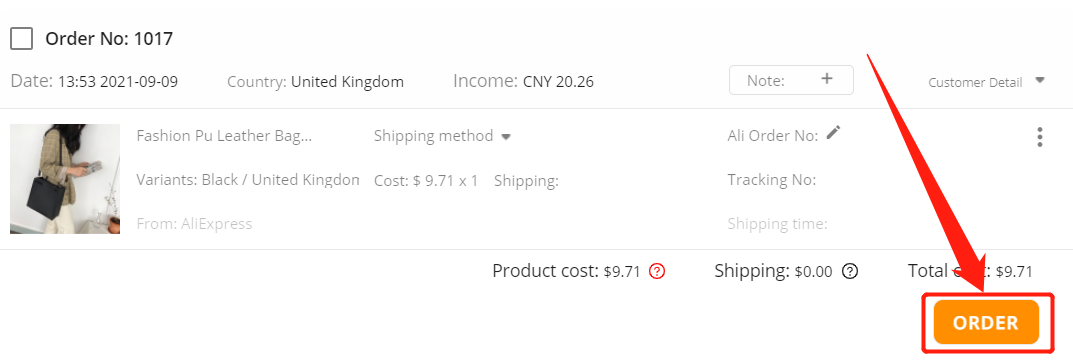Click the red product cost help icon
The width and height of the screenshot is (1073, 363).
click(657, 271)
